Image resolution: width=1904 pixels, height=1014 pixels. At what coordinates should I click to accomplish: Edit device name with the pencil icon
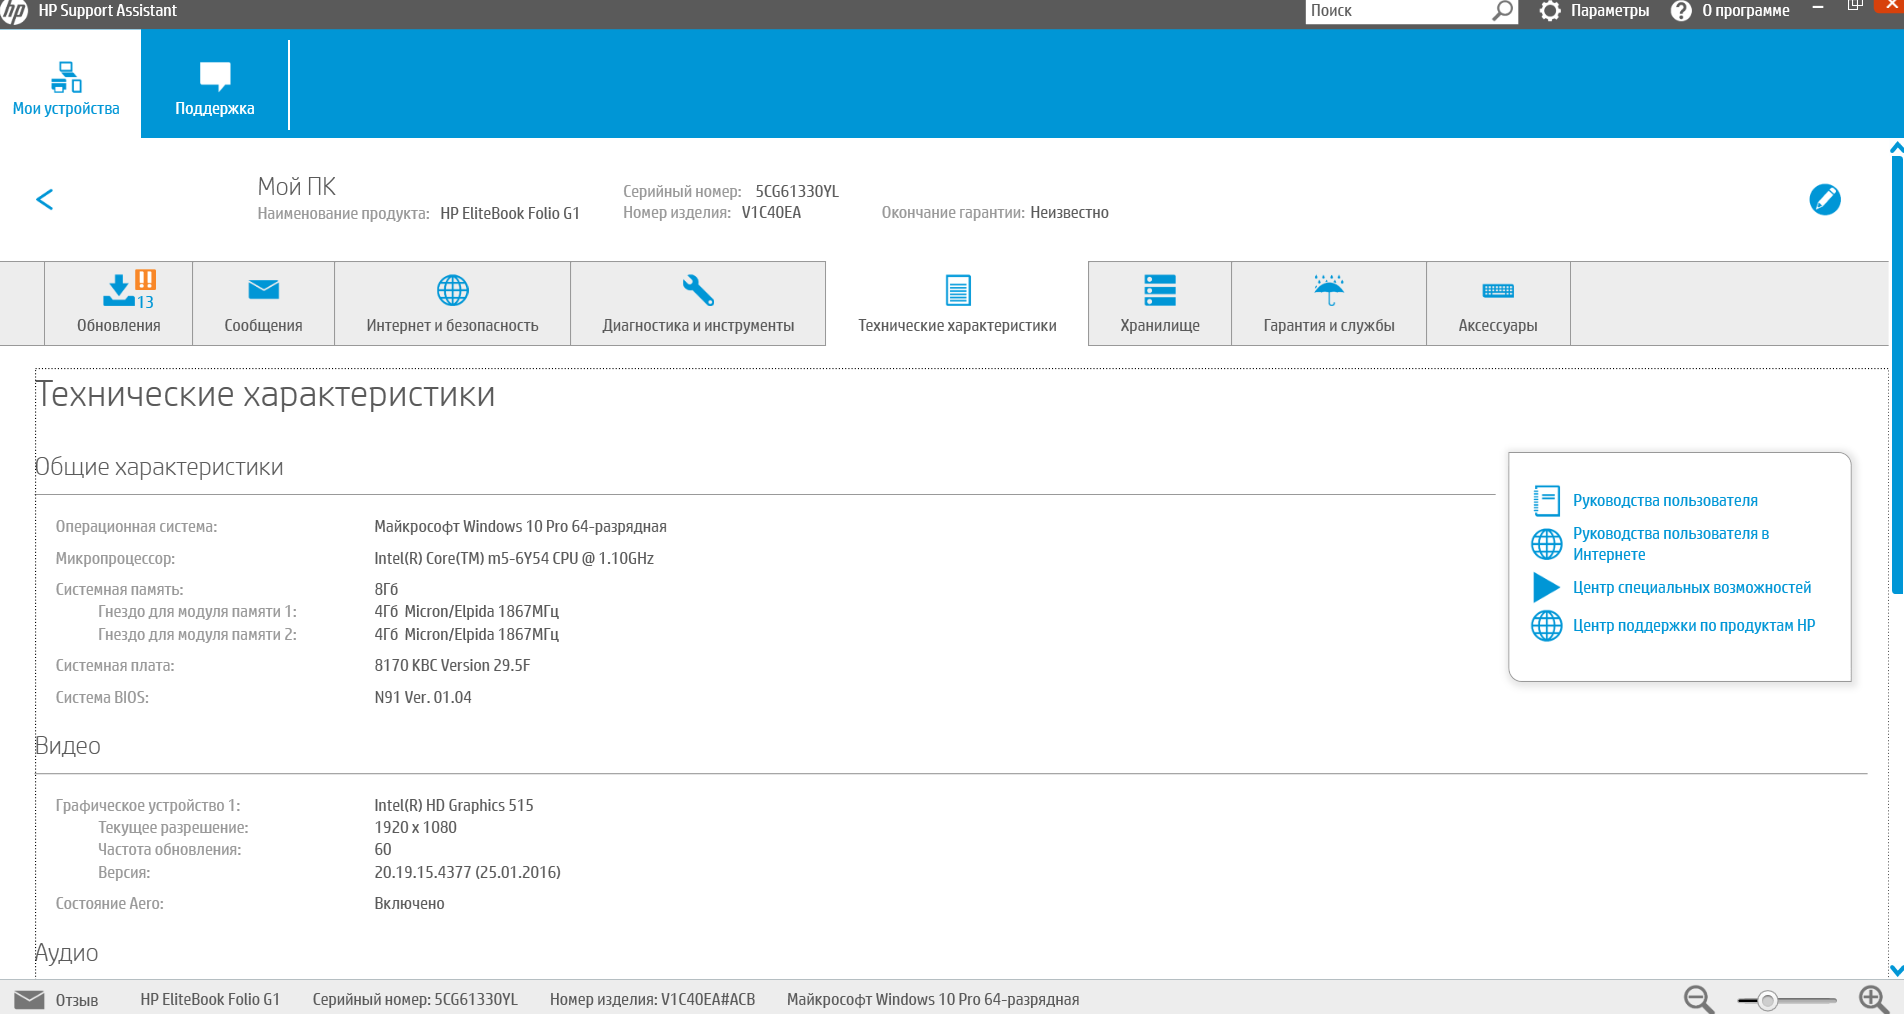click(x=1824, y=199)
